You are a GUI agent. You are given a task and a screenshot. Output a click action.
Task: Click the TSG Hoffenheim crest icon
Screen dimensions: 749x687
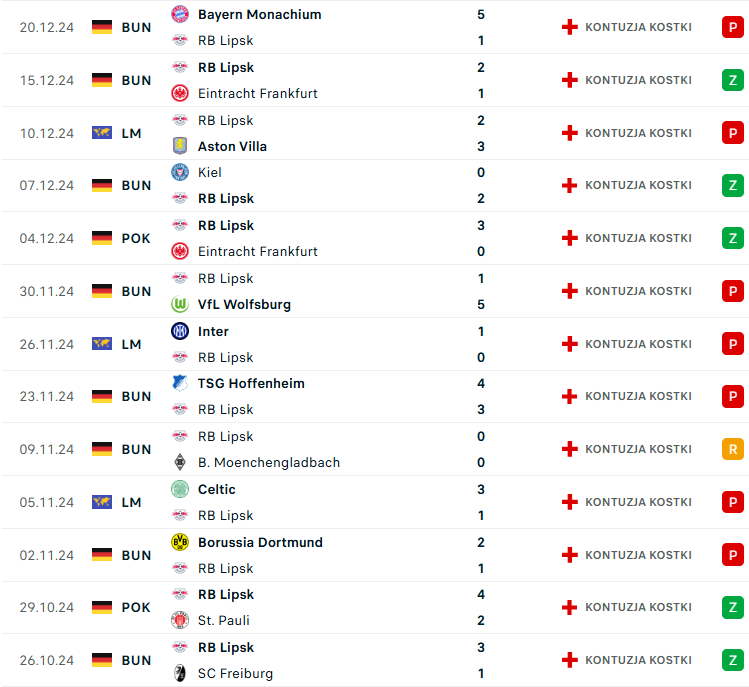[180, 383]
